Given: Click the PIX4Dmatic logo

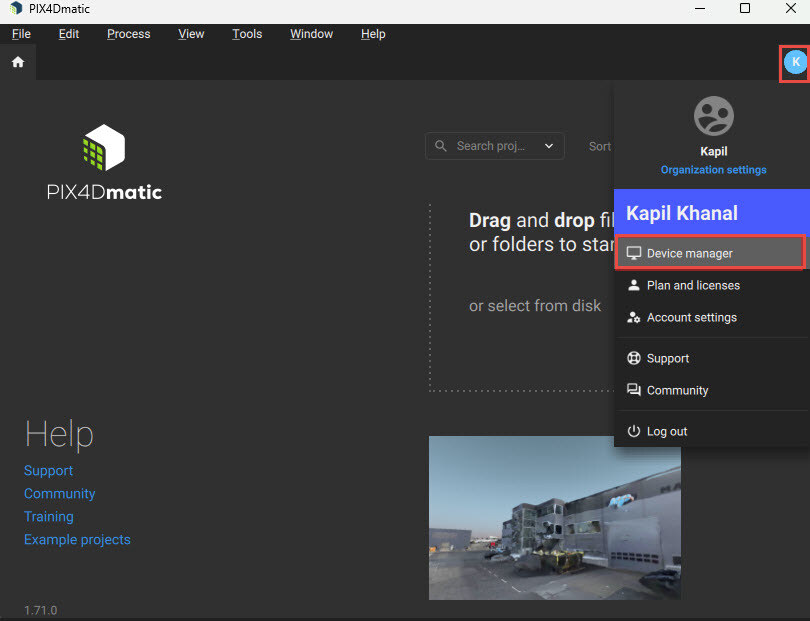Looking at the screenshot, I should 104,162.
